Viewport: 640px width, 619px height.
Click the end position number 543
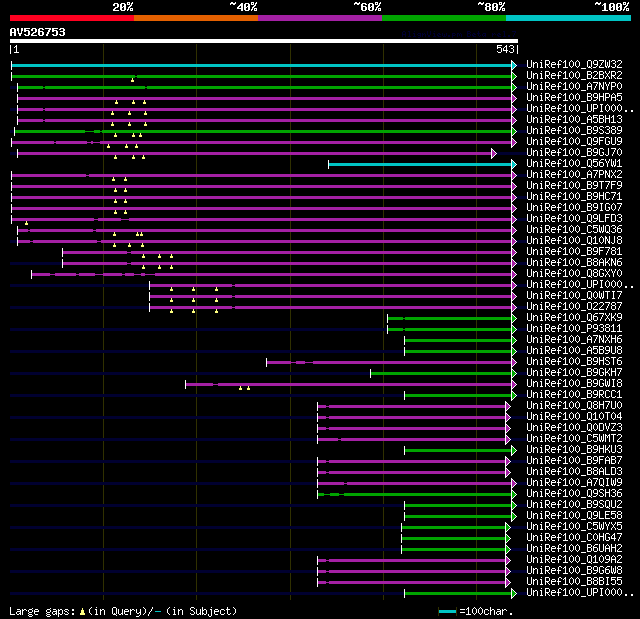[x=505, y=49]
